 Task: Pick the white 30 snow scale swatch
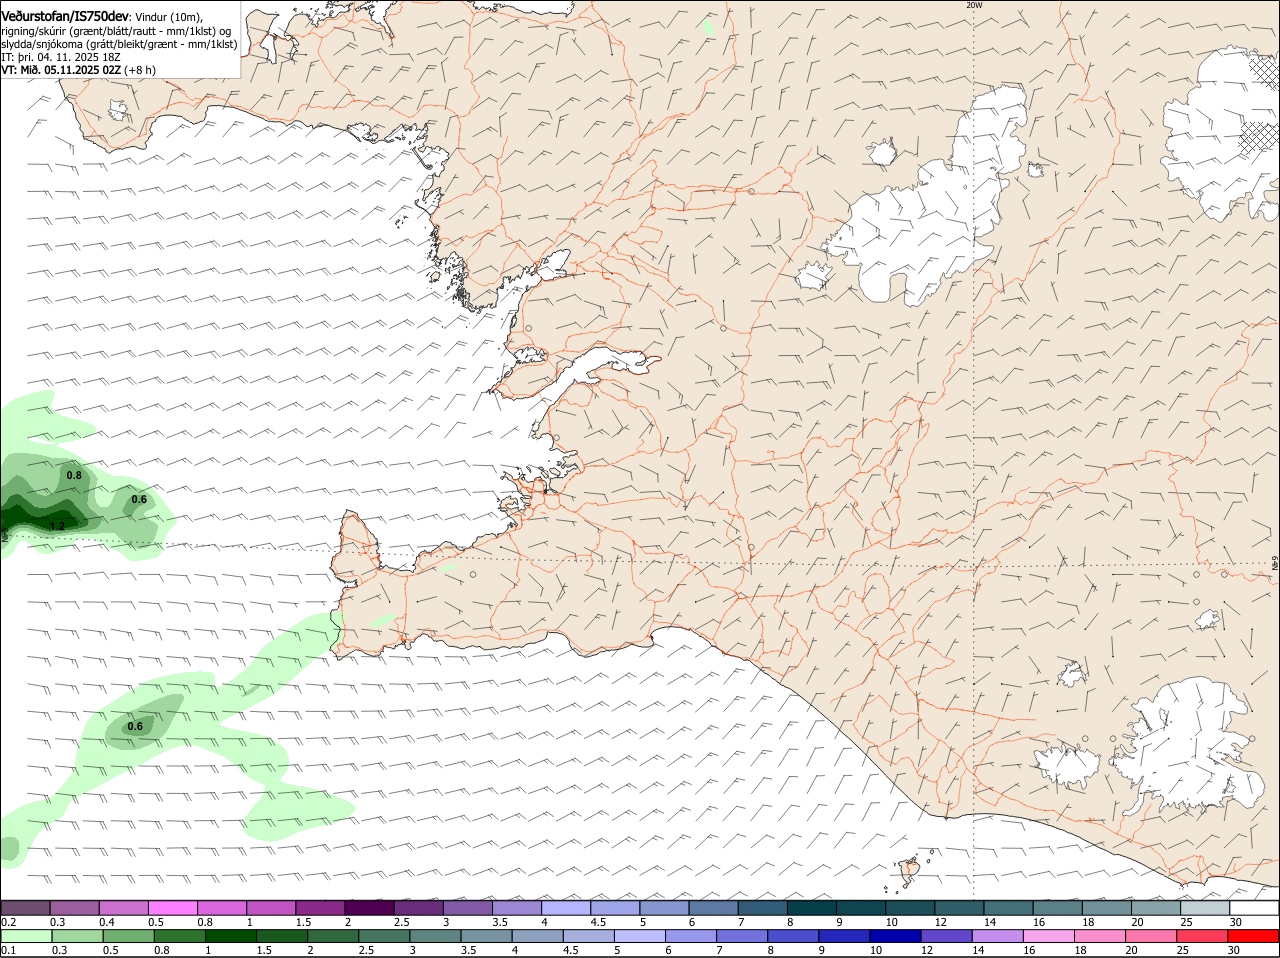pyautogui.click(x=1254, y=908)
